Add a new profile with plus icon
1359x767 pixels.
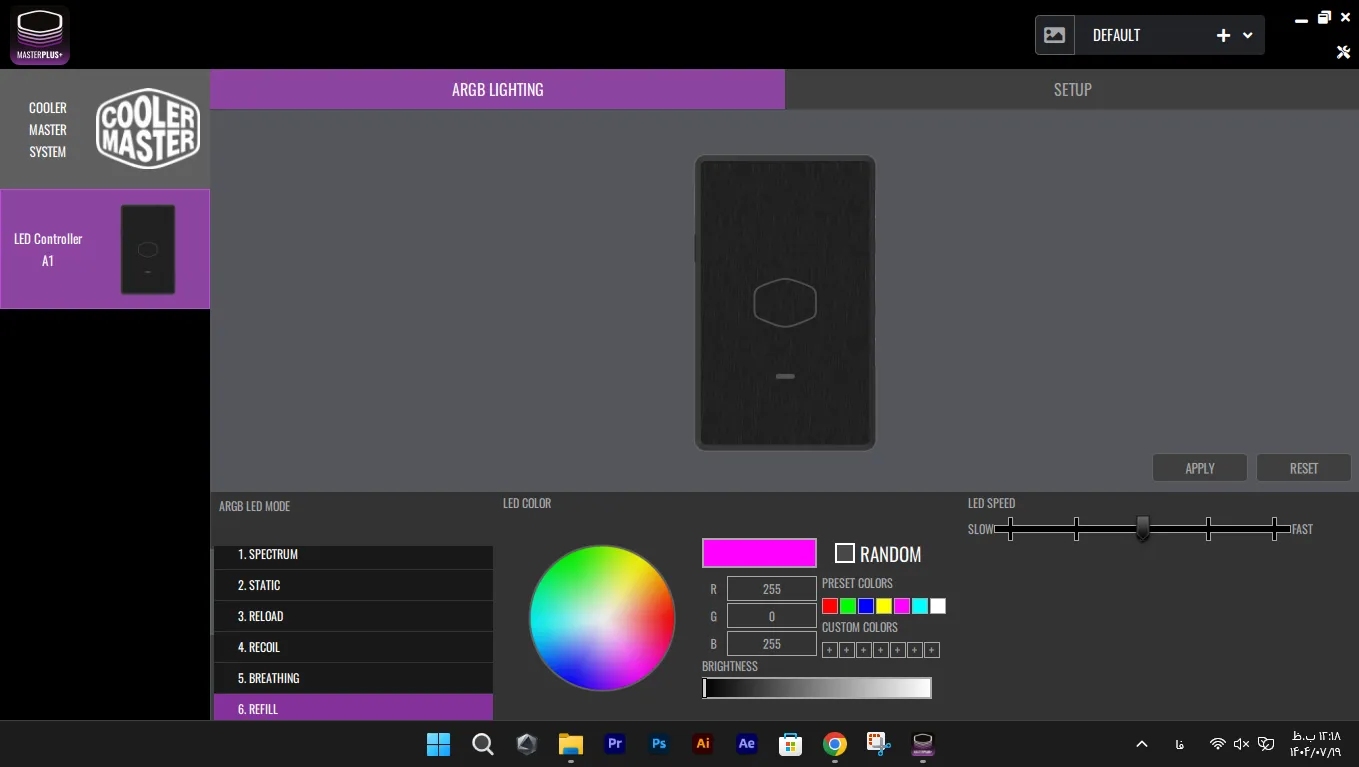1223,35
